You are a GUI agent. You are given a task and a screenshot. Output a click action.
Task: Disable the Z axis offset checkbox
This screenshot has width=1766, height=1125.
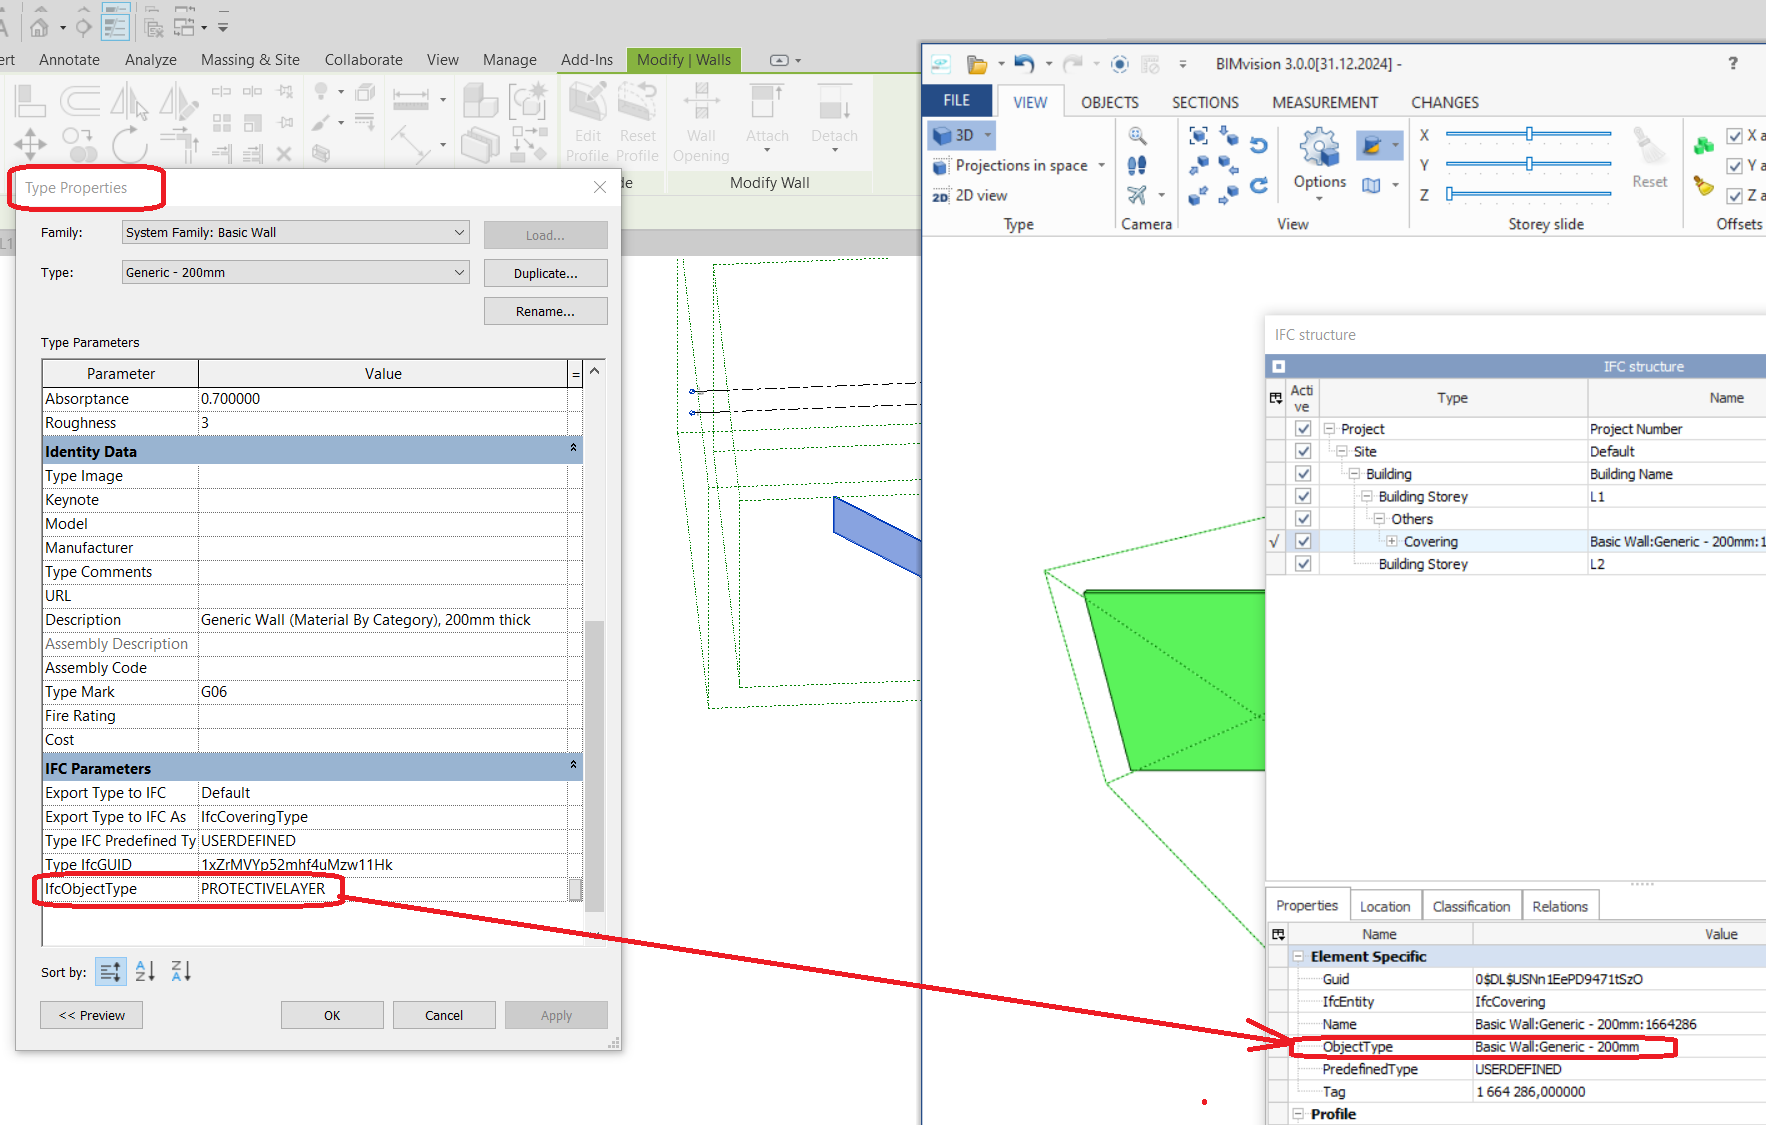coord(1735,196)
